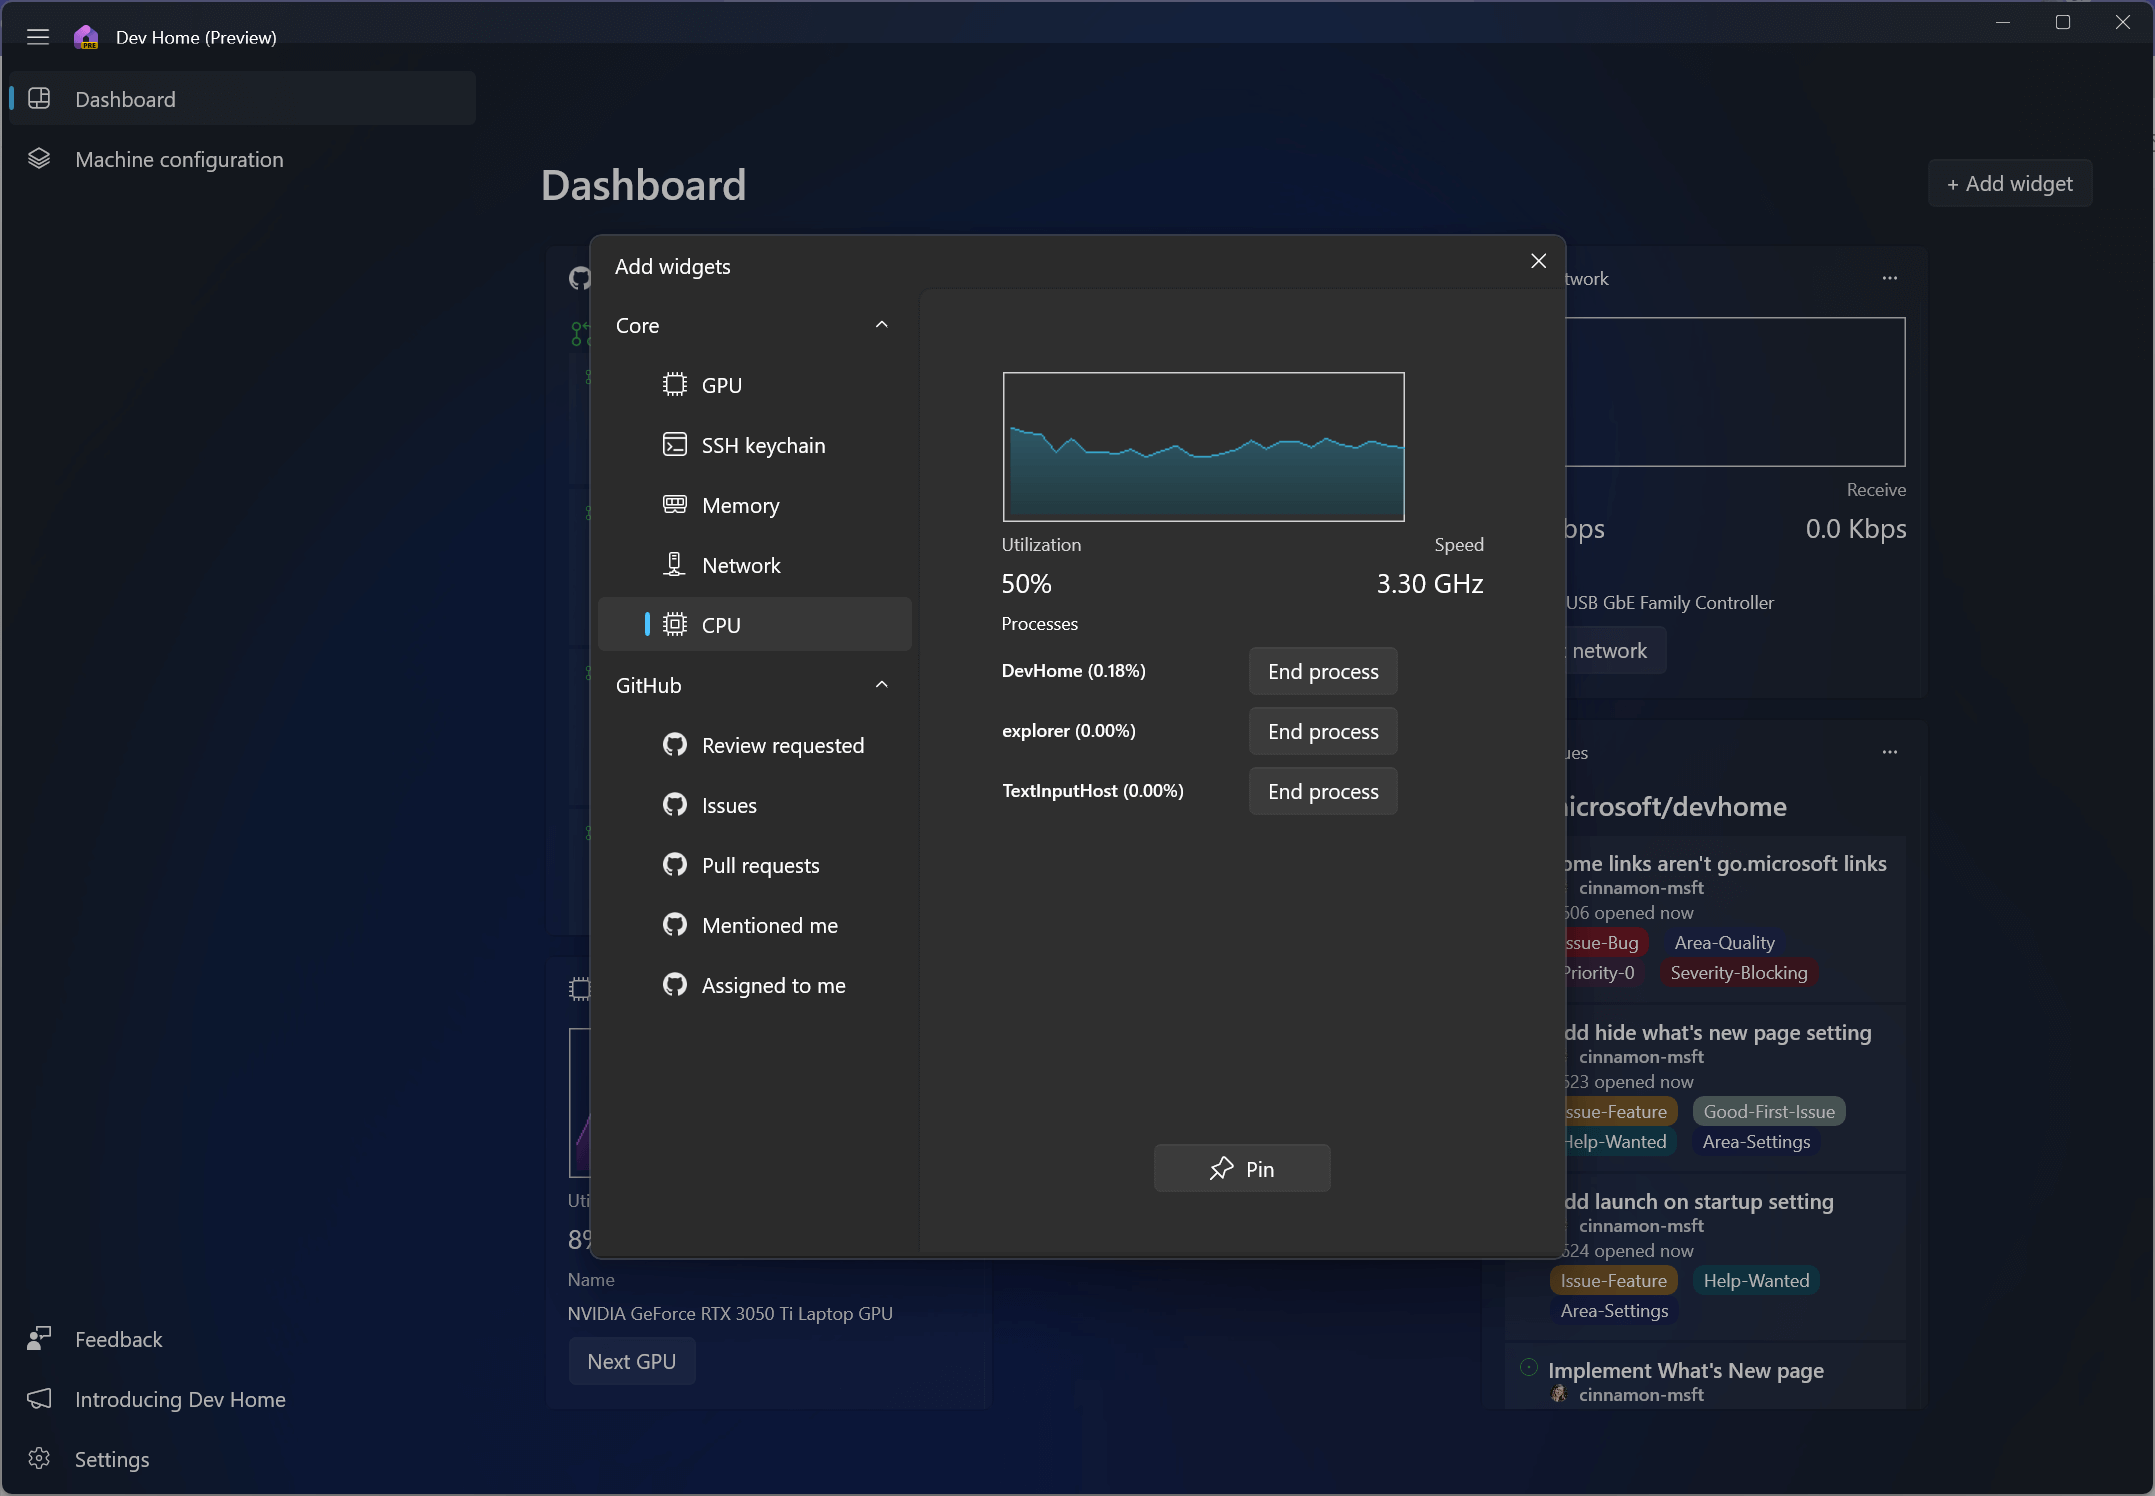Image resolution: width=2155 pixels, height=1496 pixels.
Task: Click the Pull requests GitHub icon
Action: (x=675, y=864)
